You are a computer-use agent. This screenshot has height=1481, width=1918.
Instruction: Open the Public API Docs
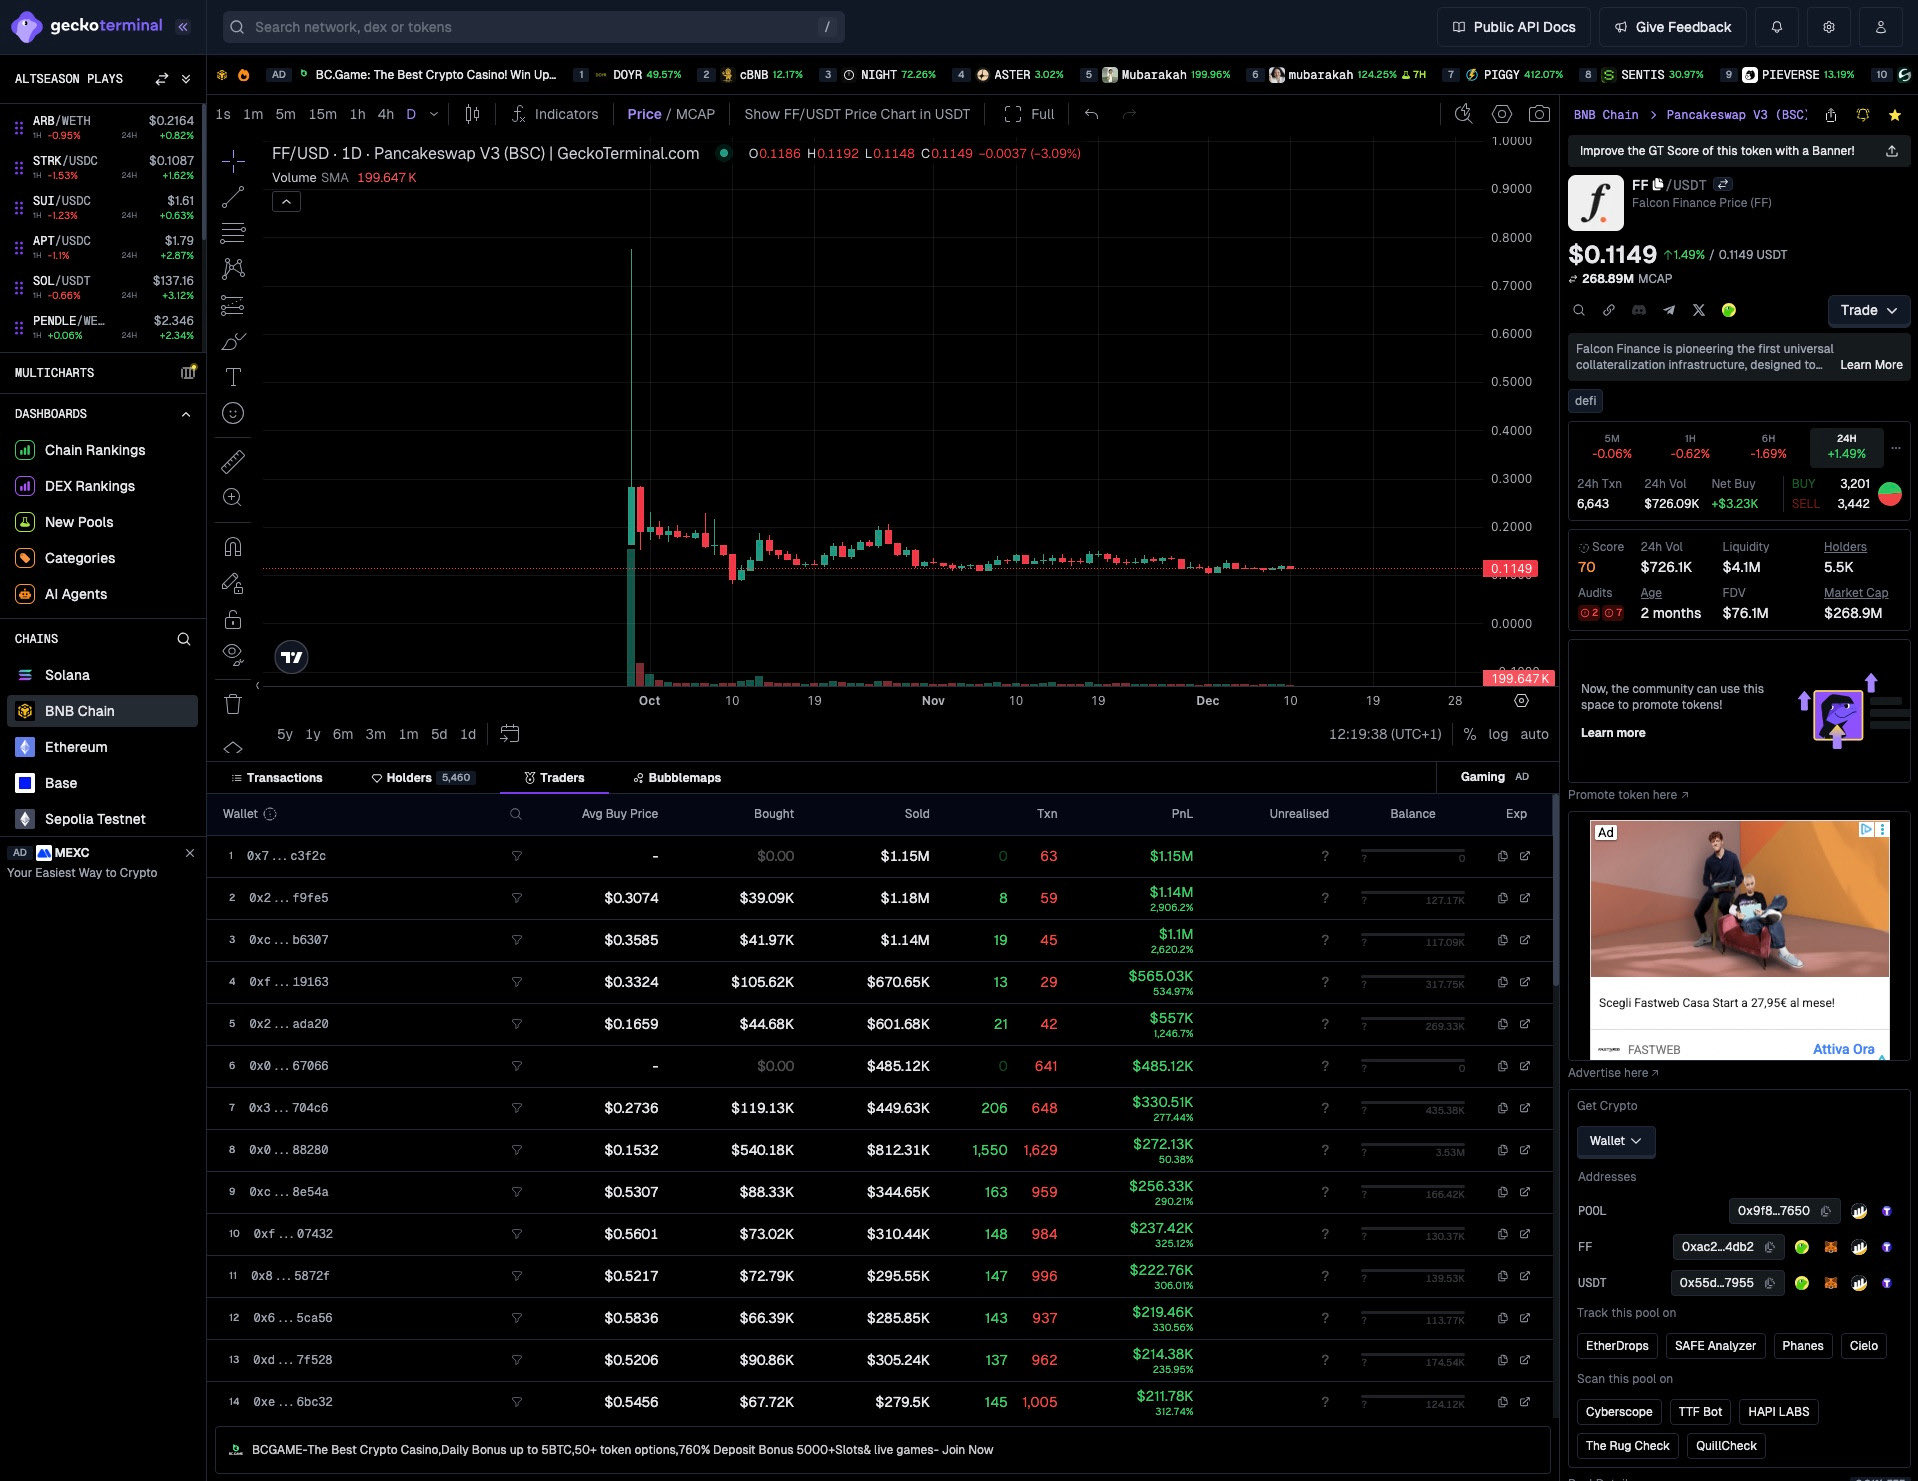(x=1514, y=27)
